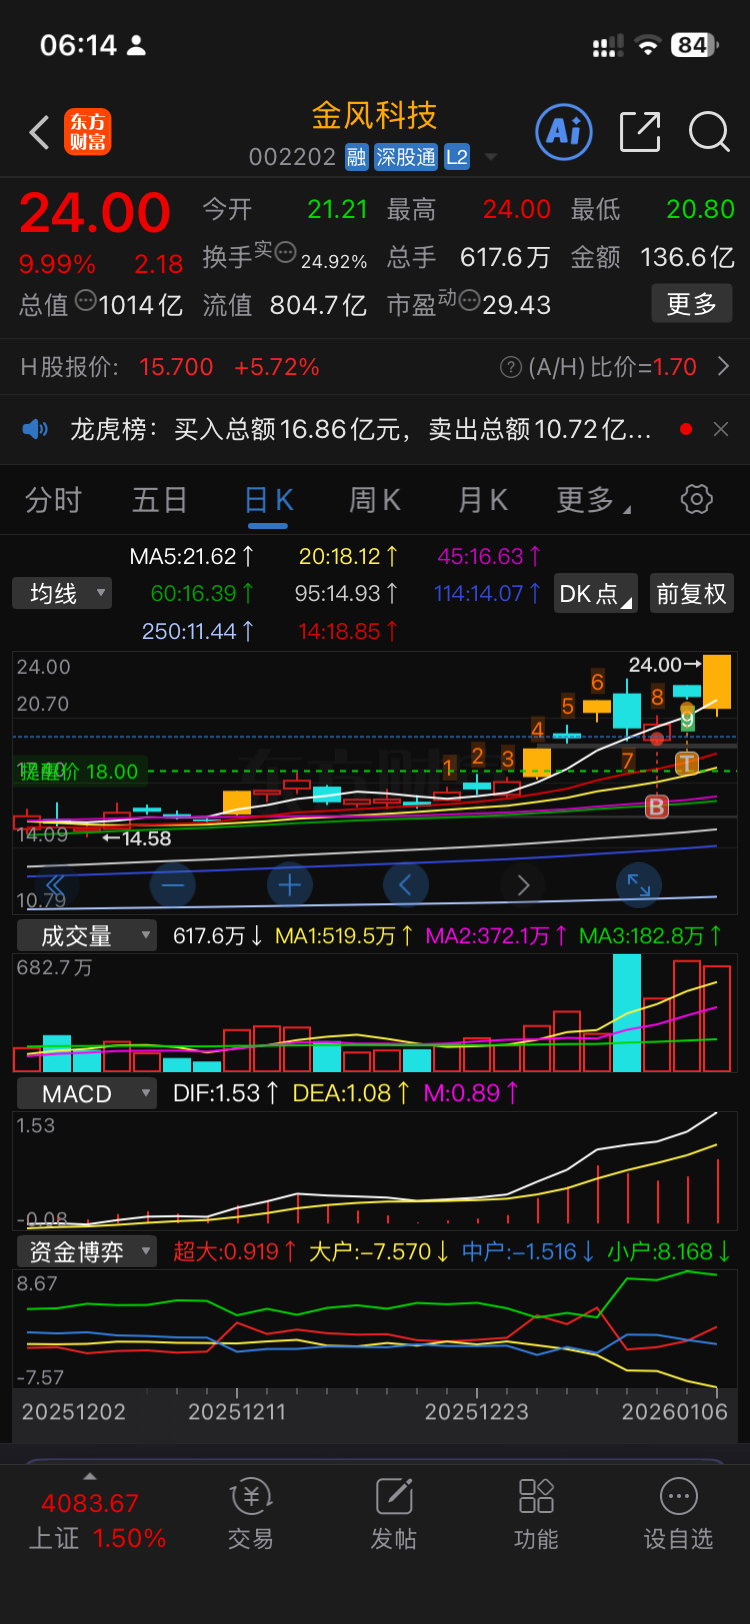This screenshot has width=750, height=1624.
Task: Add to watchlist via 设自选
Action: 678,1514
